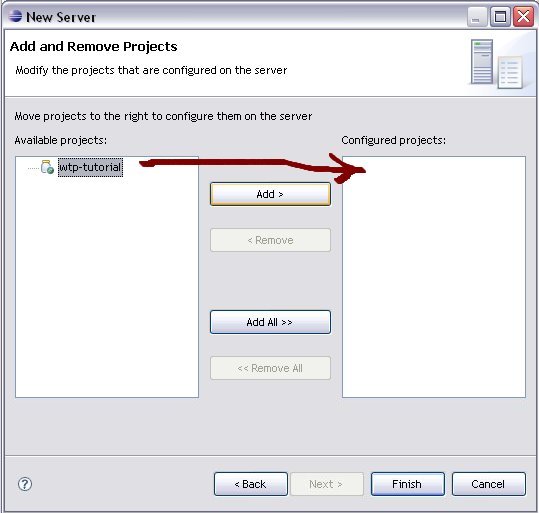
Task: Minimize the New Server dialog
Action: tap(476, 17)
